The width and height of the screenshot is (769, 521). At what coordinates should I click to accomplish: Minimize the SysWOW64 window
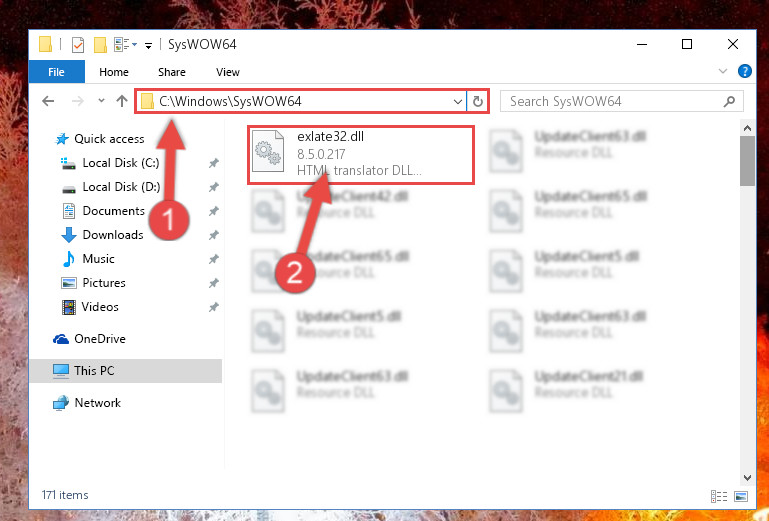[642, 44]
